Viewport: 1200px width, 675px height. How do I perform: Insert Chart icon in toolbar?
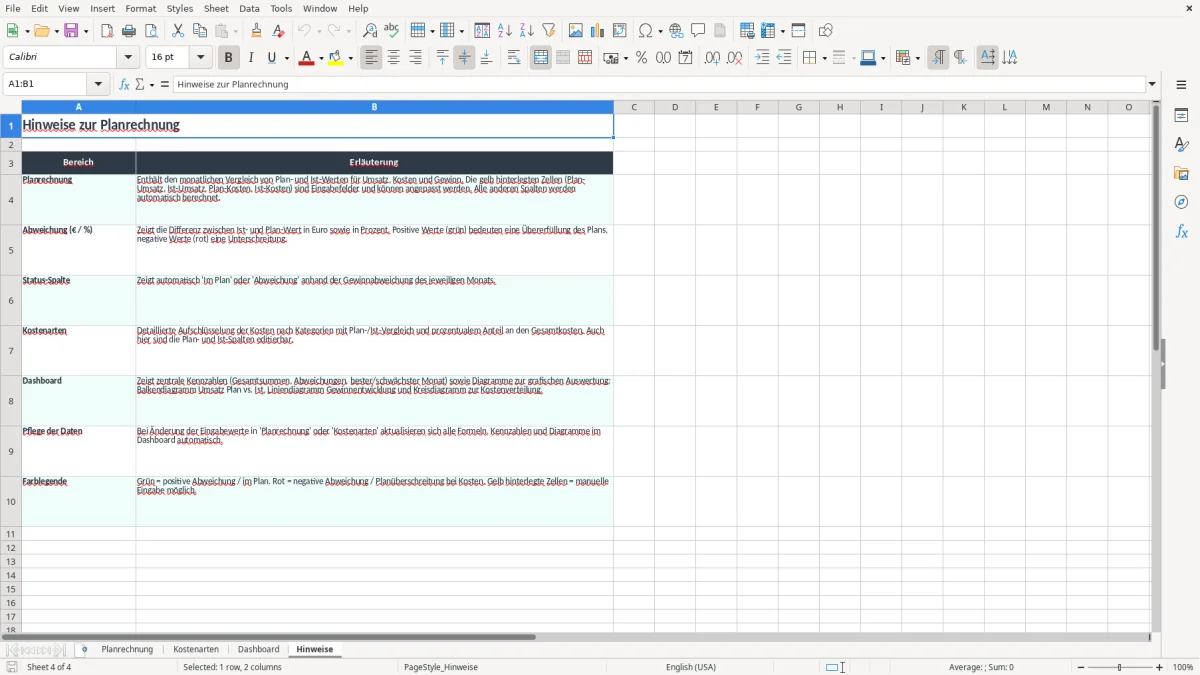(x=598, y=31)
